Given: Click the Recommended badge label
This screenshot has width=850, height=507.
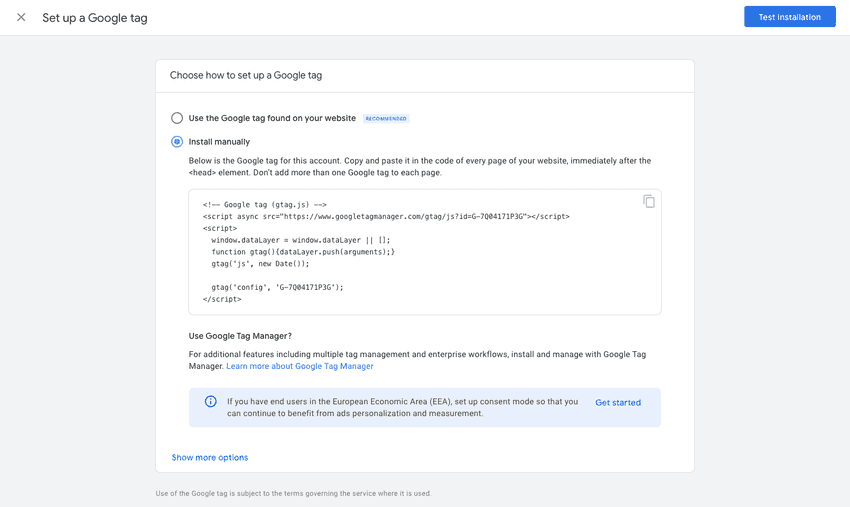Looking at the screenshot, I should click(x=386, y=118).
